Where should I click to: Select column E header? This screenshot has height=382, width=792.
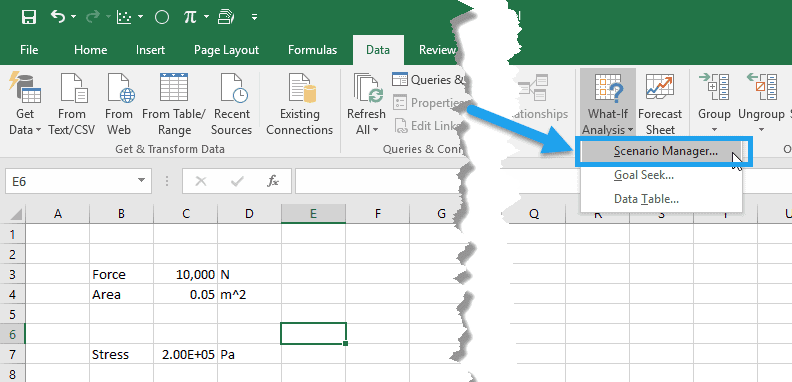(x=313, y=214)
